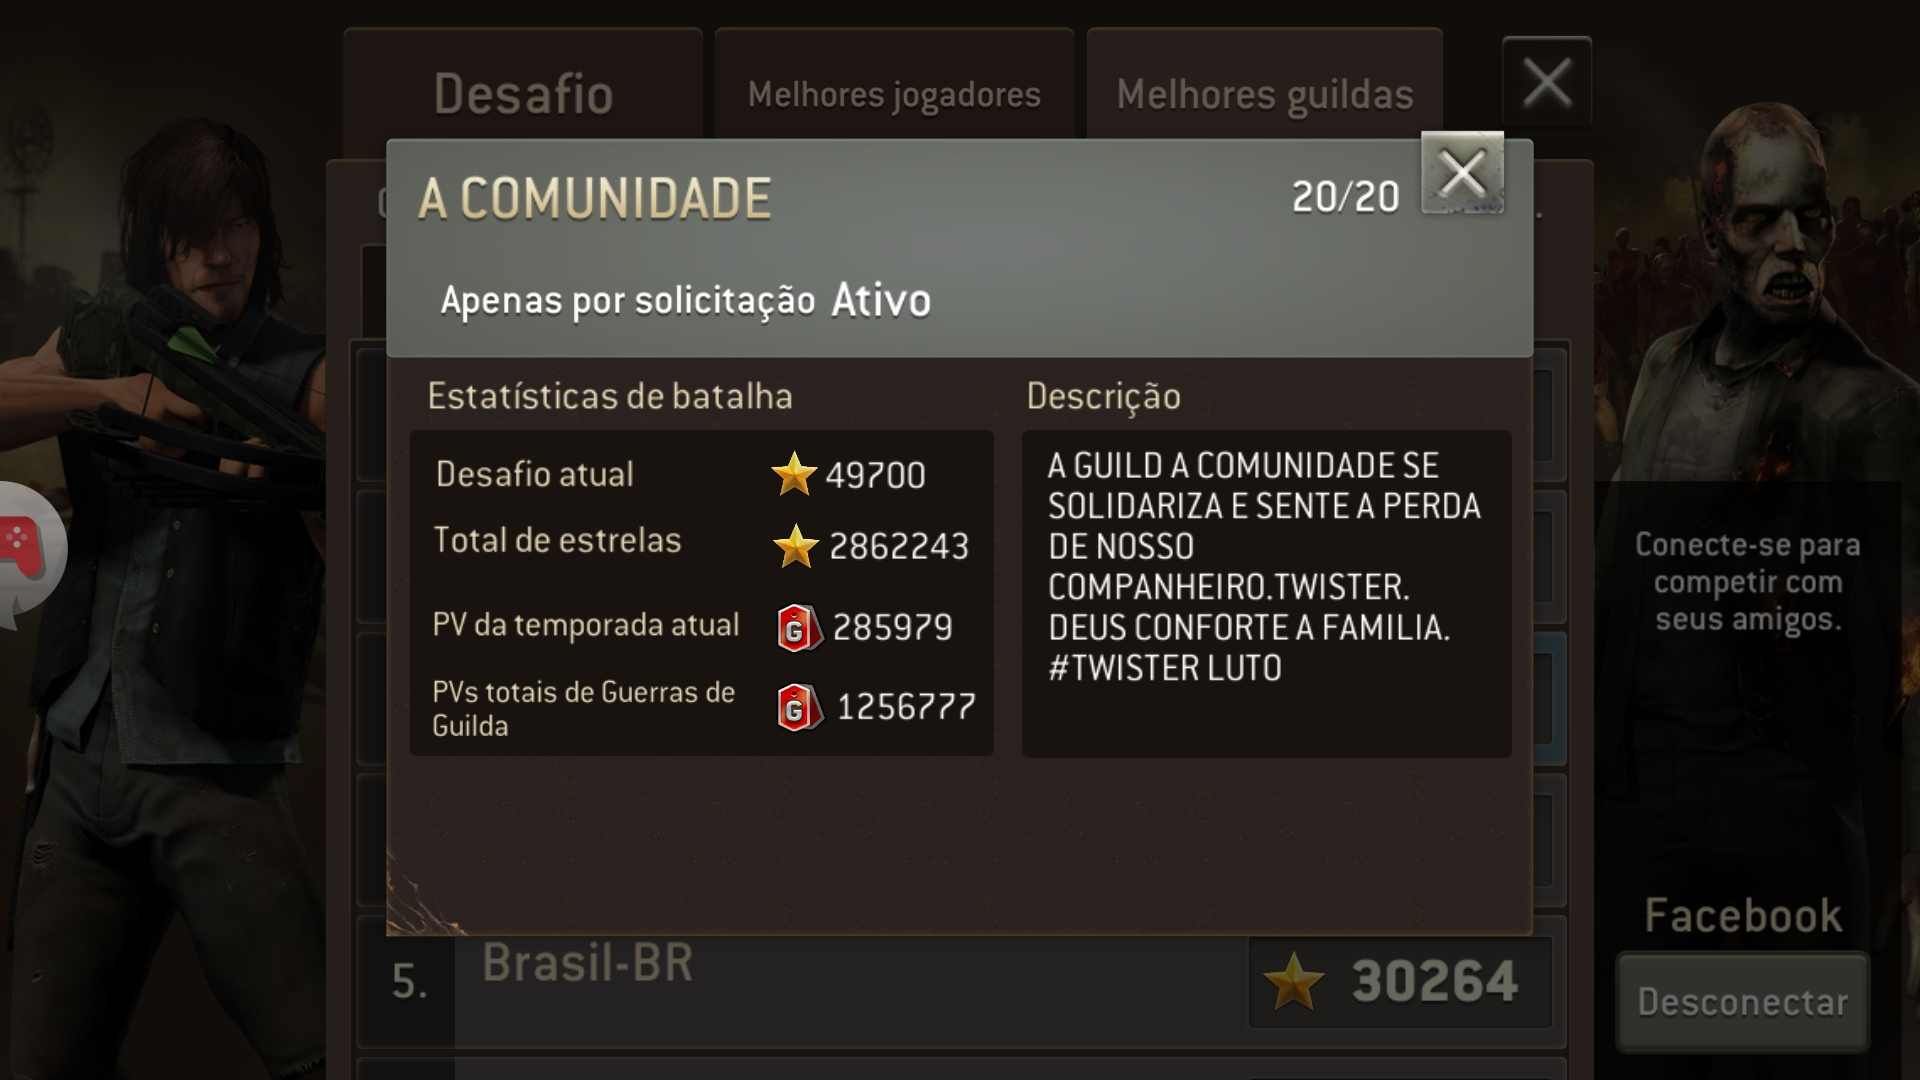The height and width of the screenshot is (1080, 1920).
Task: Open the Melhores jogadores tab
Action: [x=894, y=94]
